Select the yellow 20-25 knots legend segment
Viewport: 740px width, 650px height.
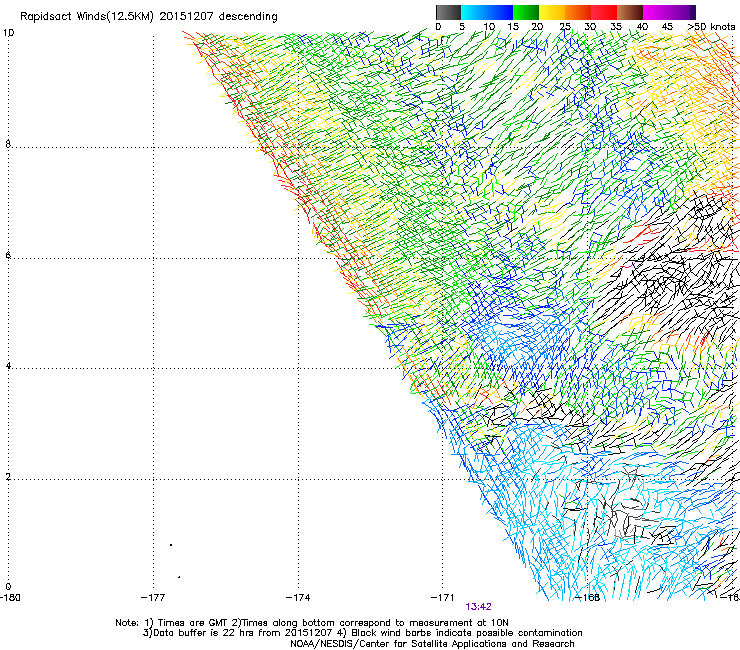point(552,12)
